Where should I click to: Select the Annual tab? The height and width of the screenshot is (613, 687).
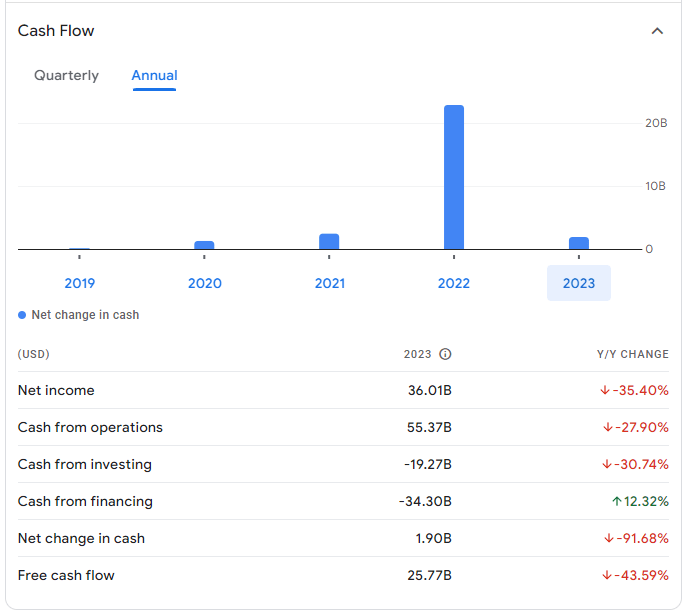click(154, 75)
